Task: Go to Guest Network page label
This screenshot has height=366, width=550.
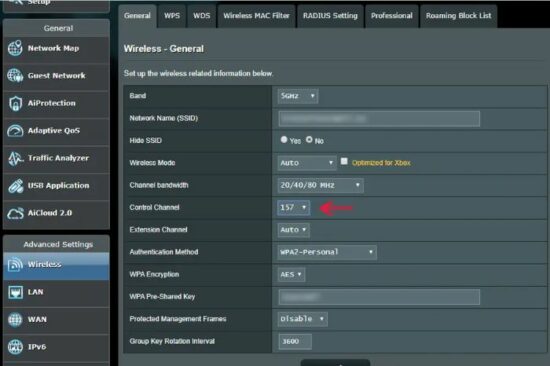Action: pyautogui.click(x=56, y=76)
